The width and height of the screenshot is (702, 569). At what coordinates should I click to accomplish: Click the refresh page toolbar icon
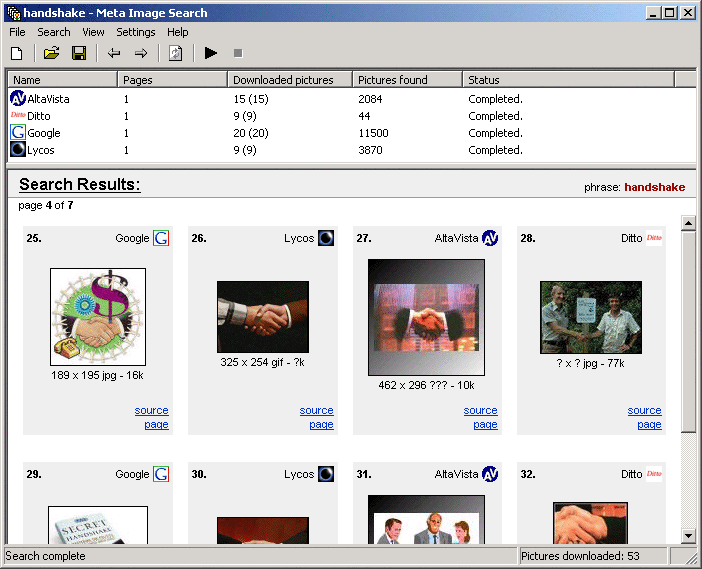tap(176, 53)
